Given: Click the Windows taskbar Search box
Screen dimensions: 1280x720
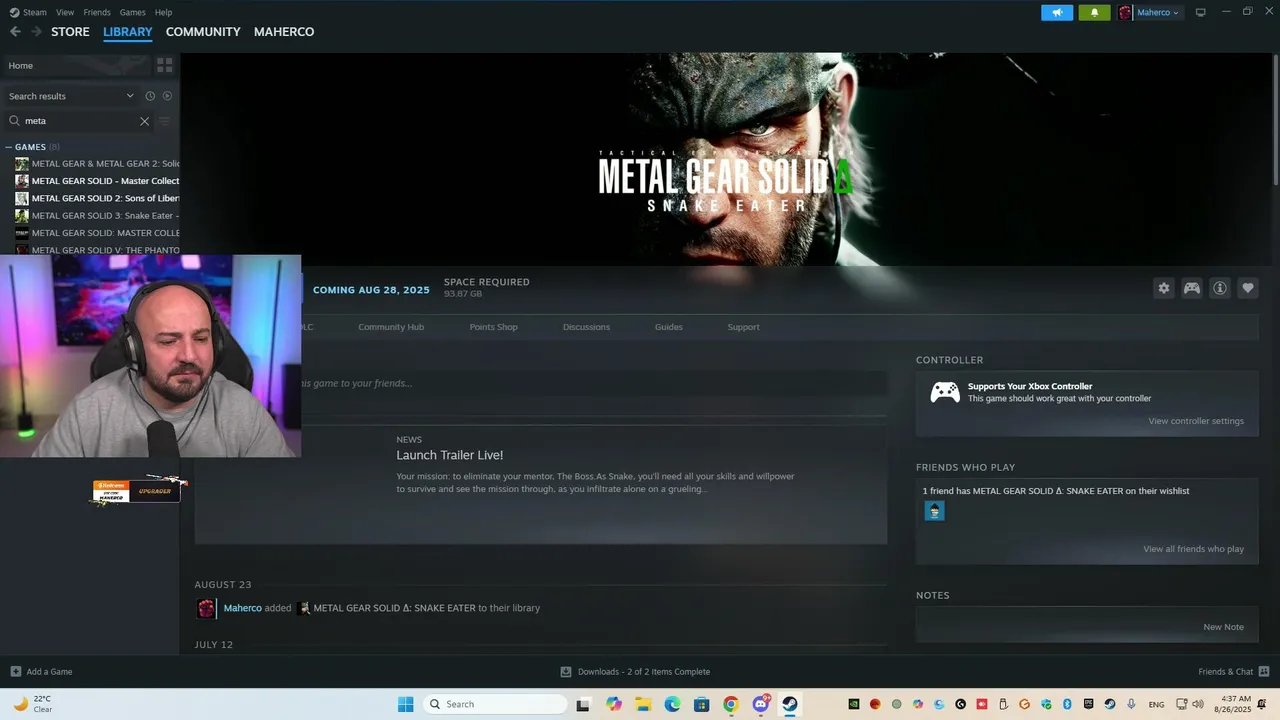Looking at the screenshot, I should point(495,704).
